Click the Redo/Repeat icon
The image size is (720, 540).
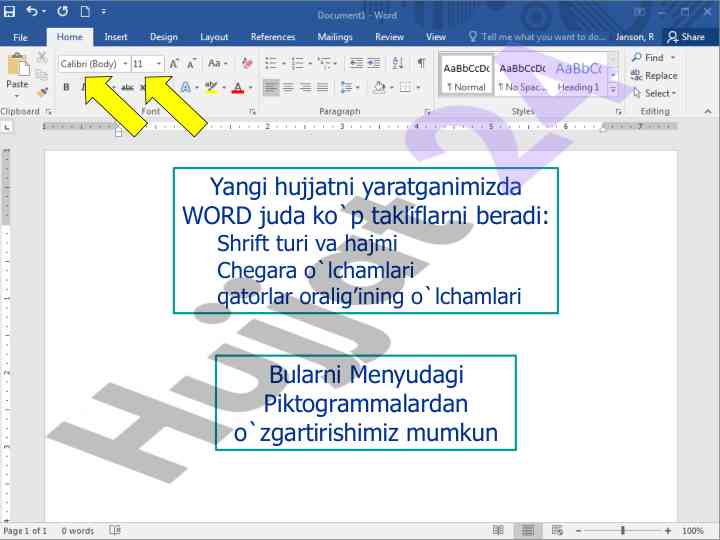pos(62,11)
